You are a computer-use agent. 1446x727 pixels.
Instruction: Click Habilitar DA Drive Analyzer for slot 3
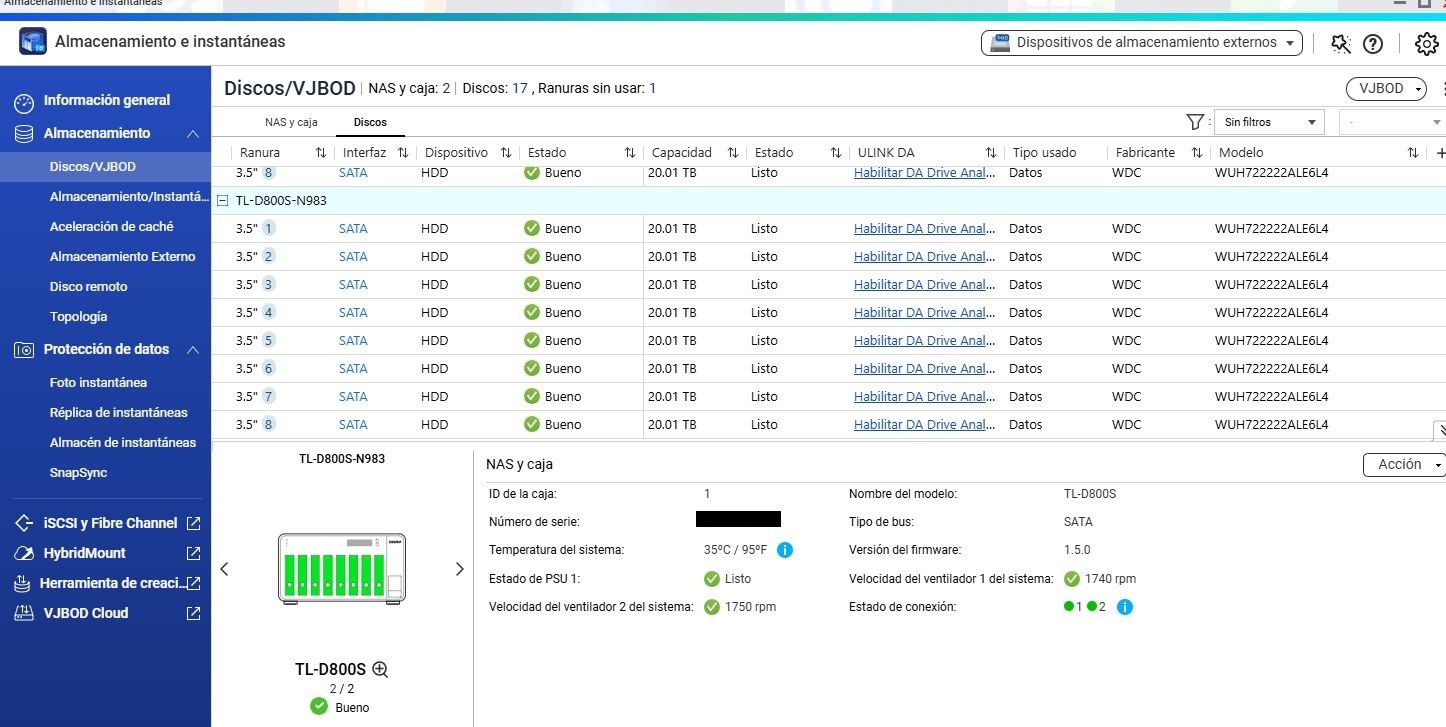point(924,285)
